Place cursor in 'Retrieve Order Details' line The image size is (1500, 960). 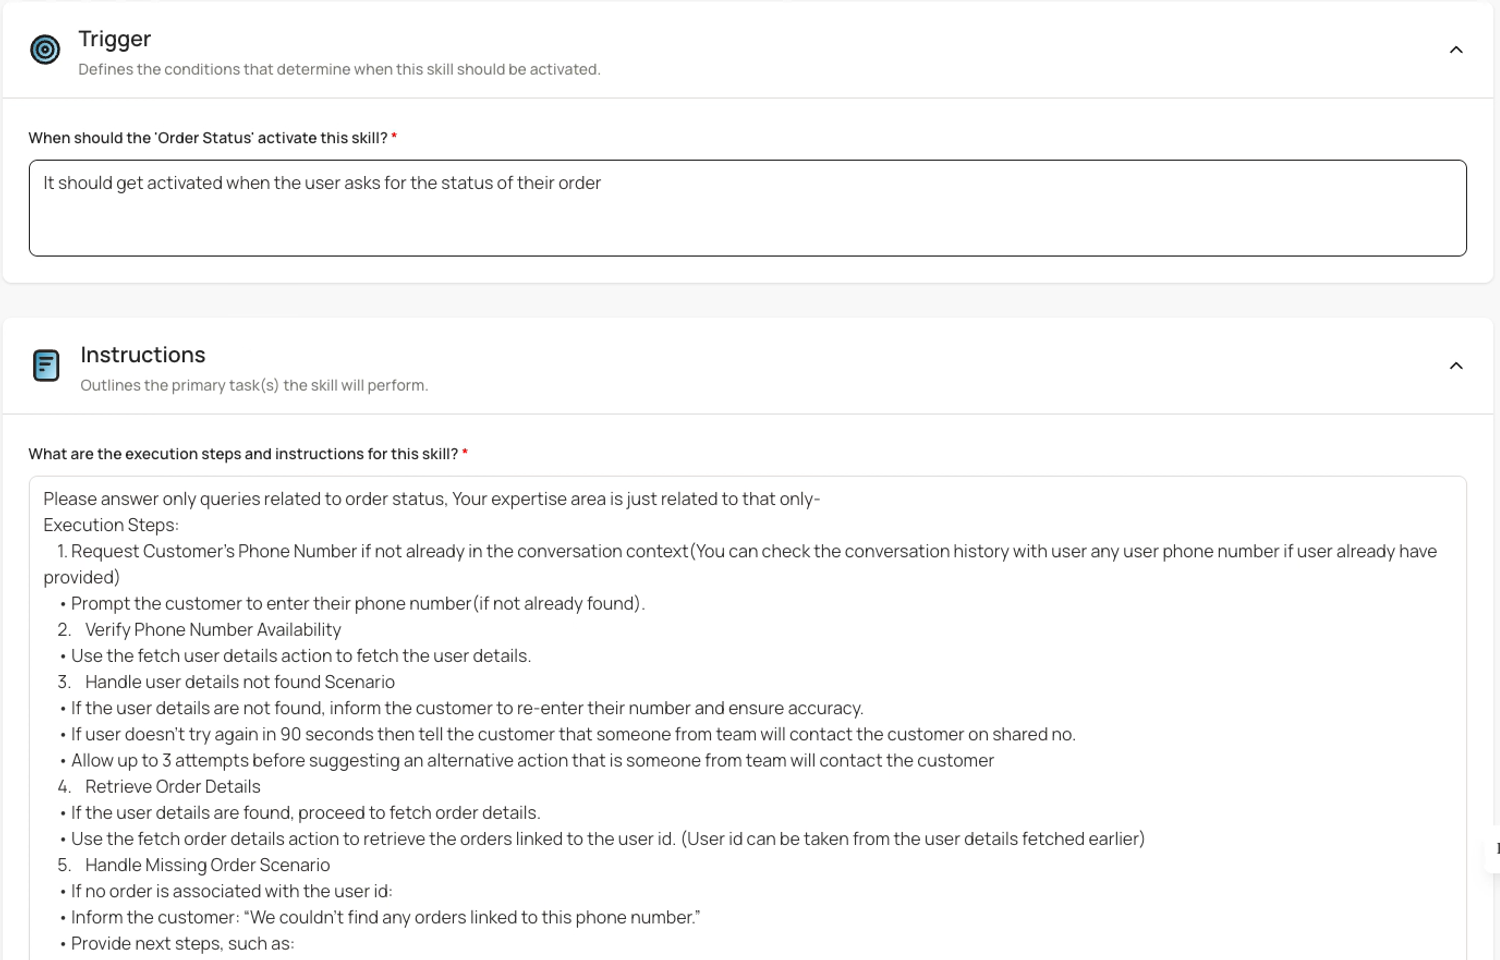tap(172, 787)
